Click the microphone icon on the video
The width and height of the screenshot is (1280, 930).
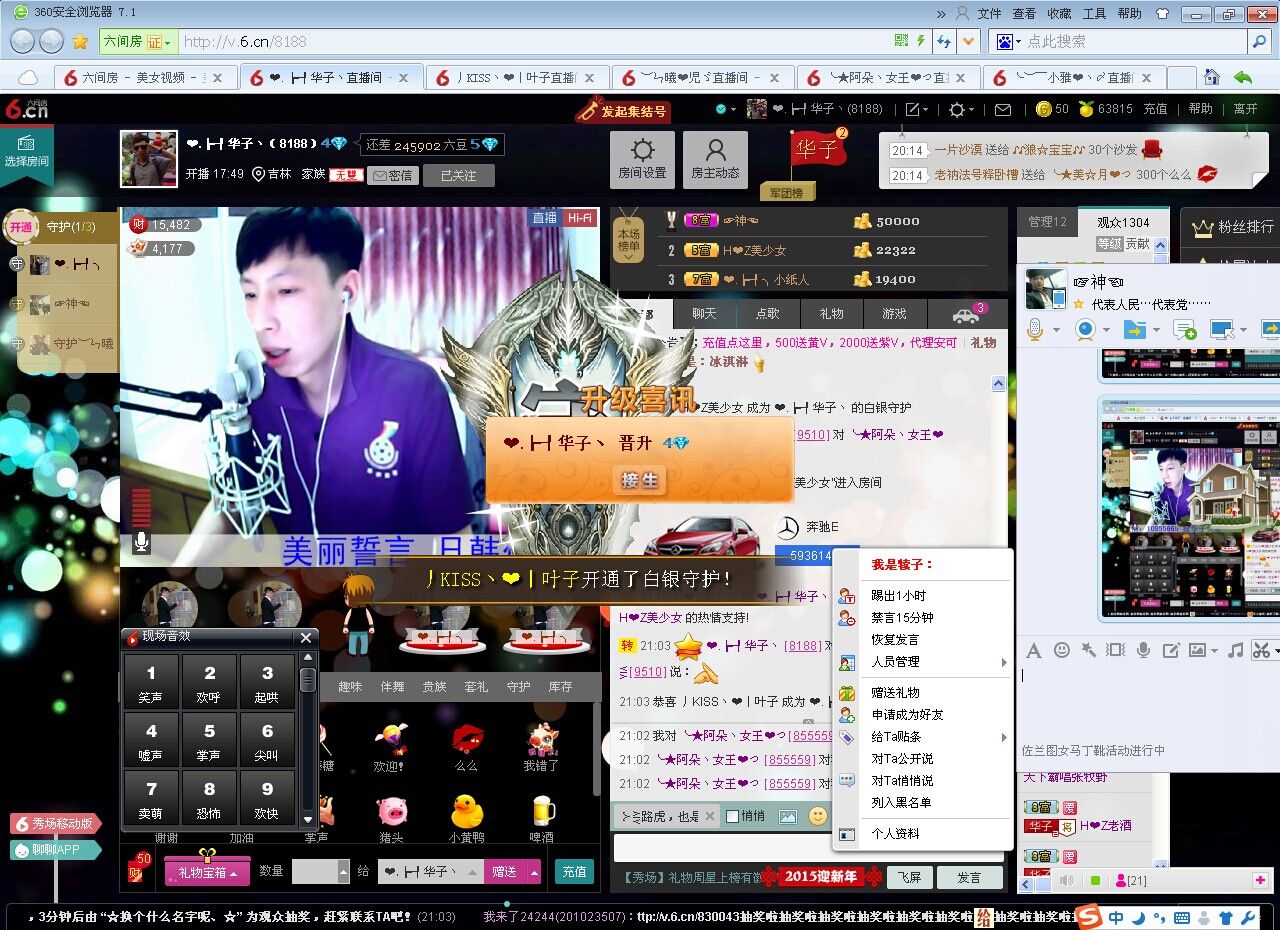[x=142, y=542]
